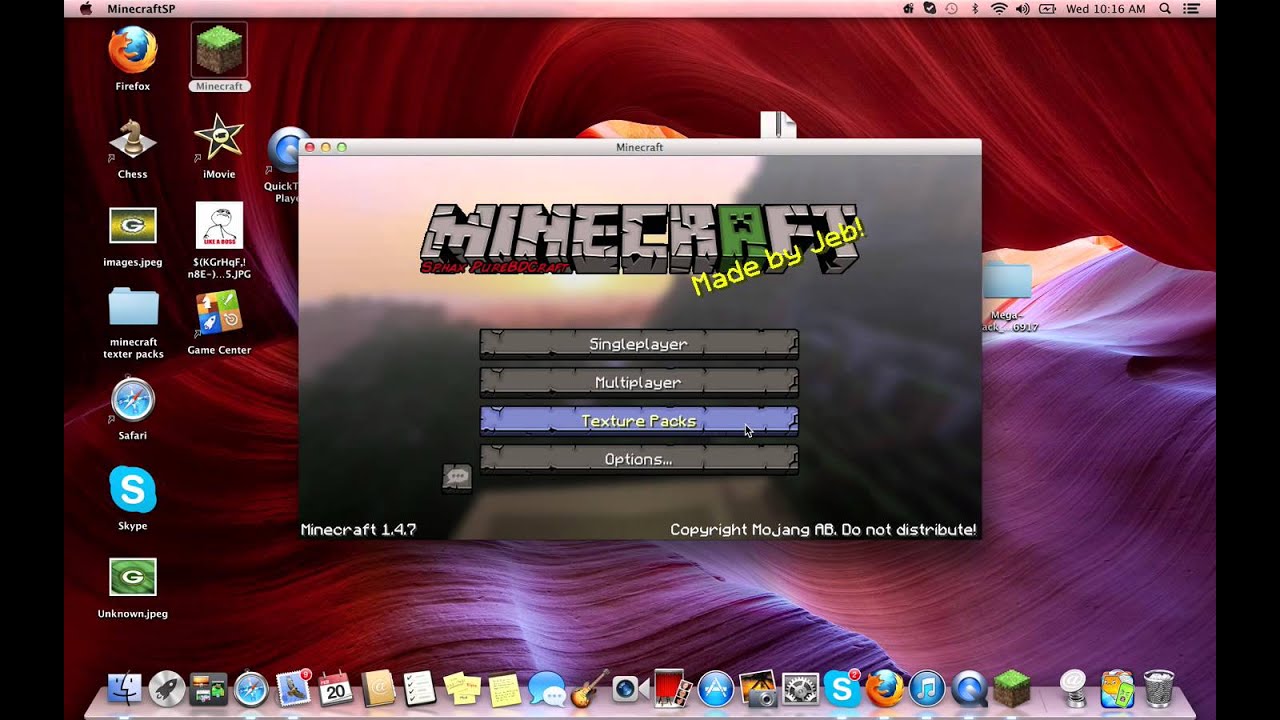
Task: Click the Minecraft grass block in the Dock
Action: [1012, 688]
